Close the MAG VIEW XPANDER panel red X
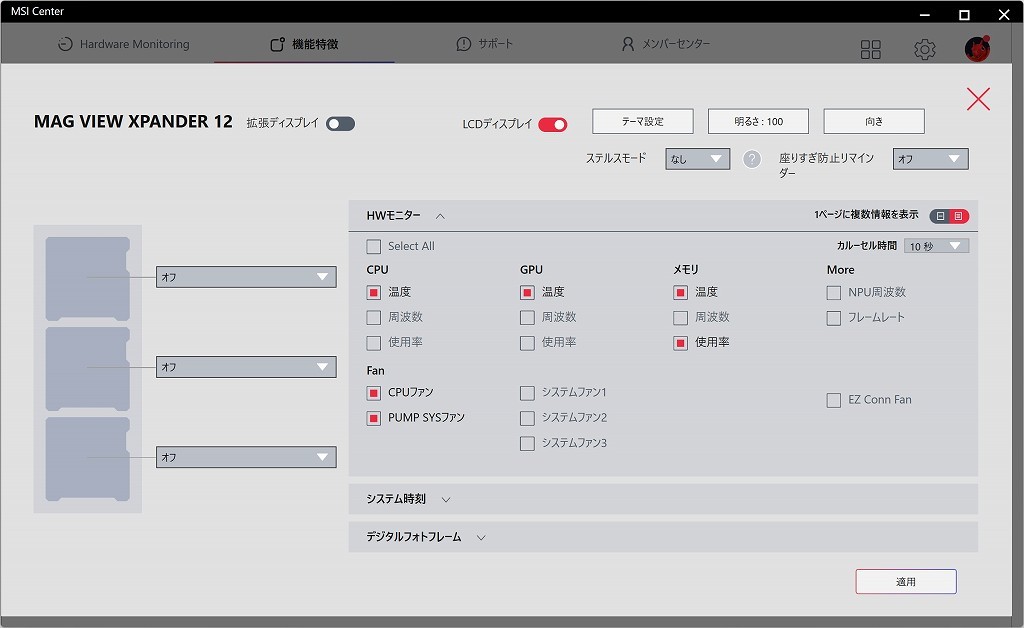The image size is (1024, 628). tap(978, 99)
